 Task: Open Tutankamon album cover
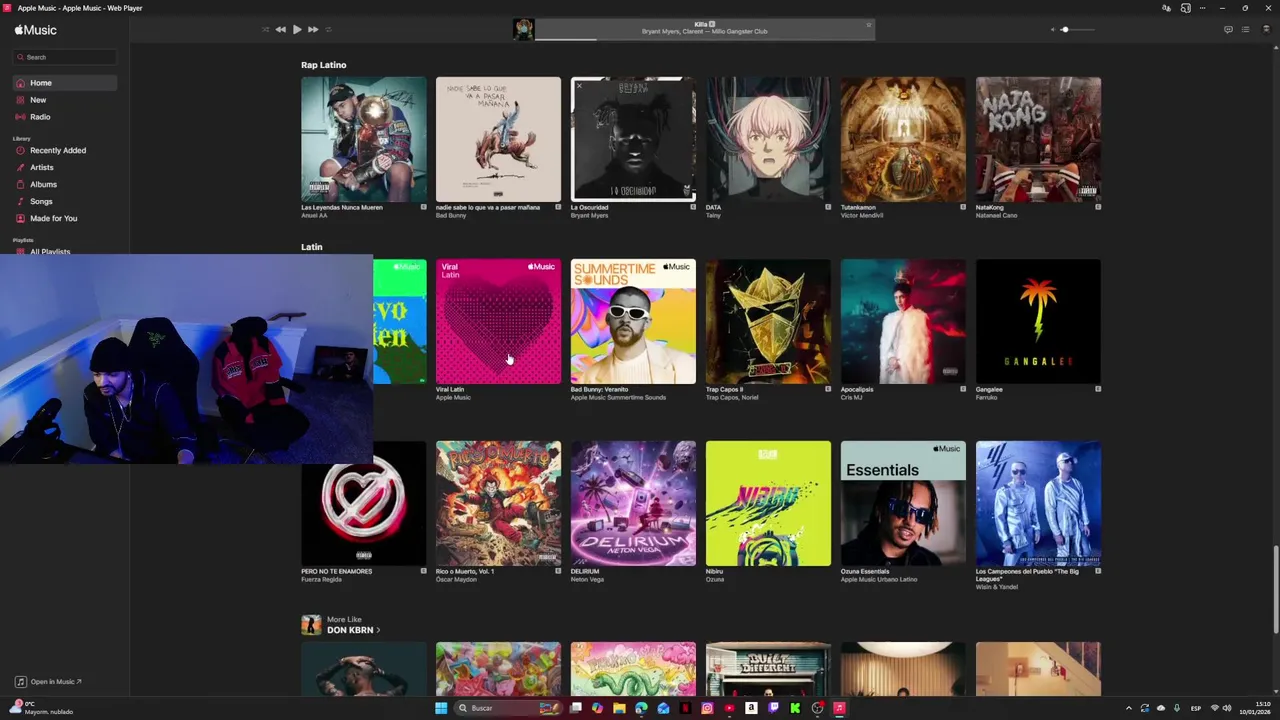[903, 139]
